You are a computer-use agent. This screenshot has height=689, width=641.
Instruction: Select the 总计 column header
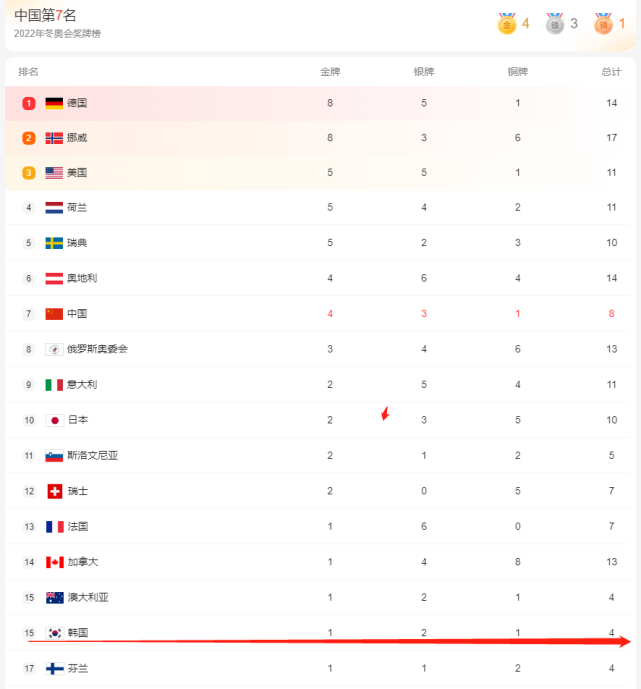[x=611, y=72]
